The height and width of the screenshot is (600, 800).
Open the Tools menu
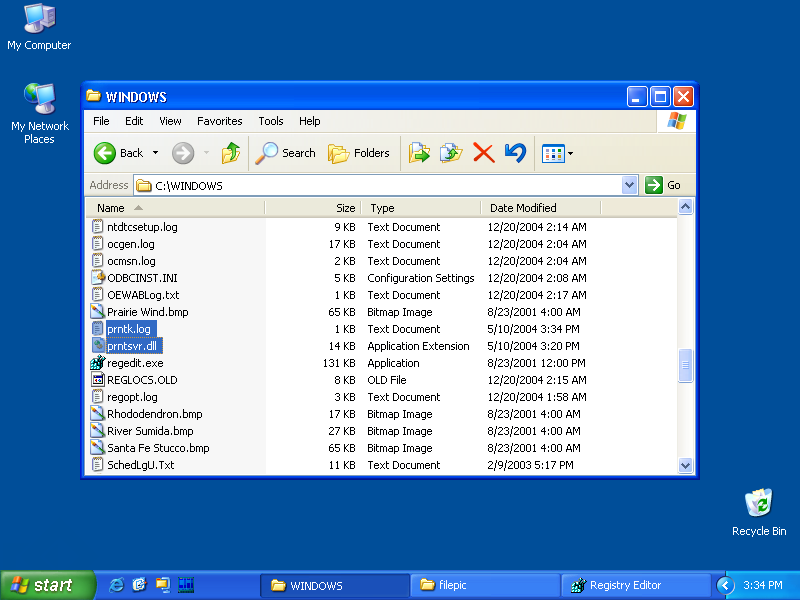[x=270, y=121]
